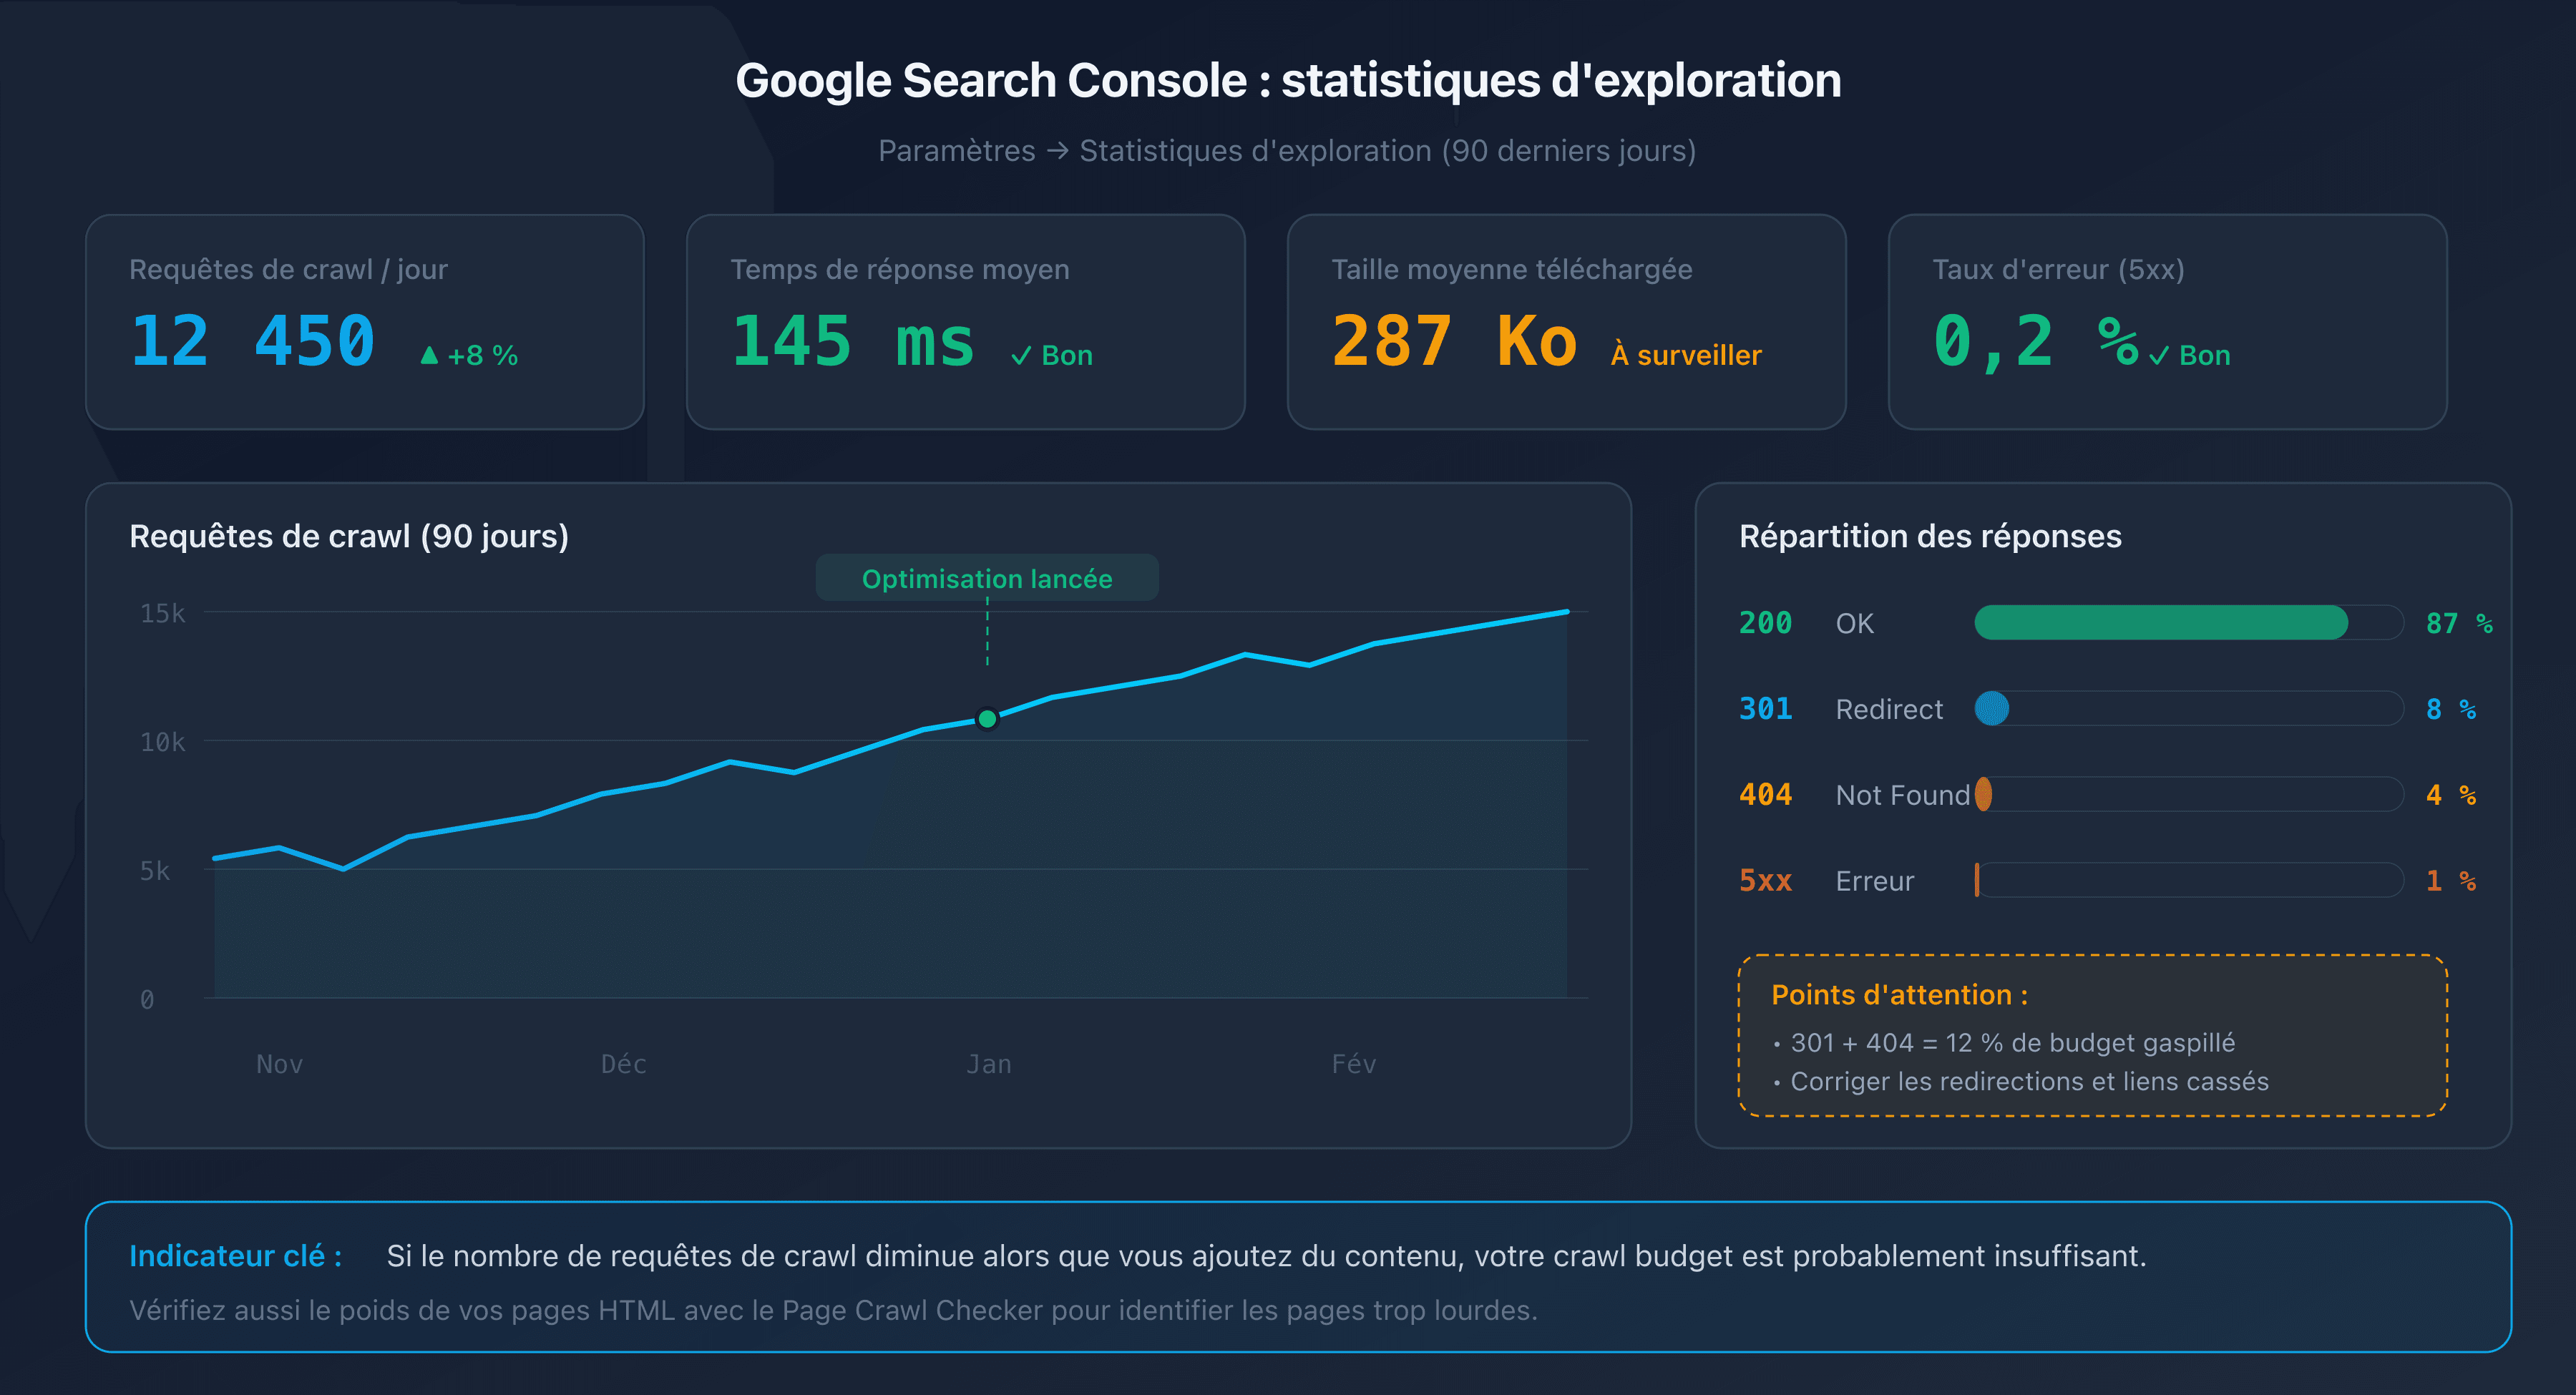Click the green optimization dot on the chart line
The height and width of the screenshot is (1395, 2576).
coord(987,718)
